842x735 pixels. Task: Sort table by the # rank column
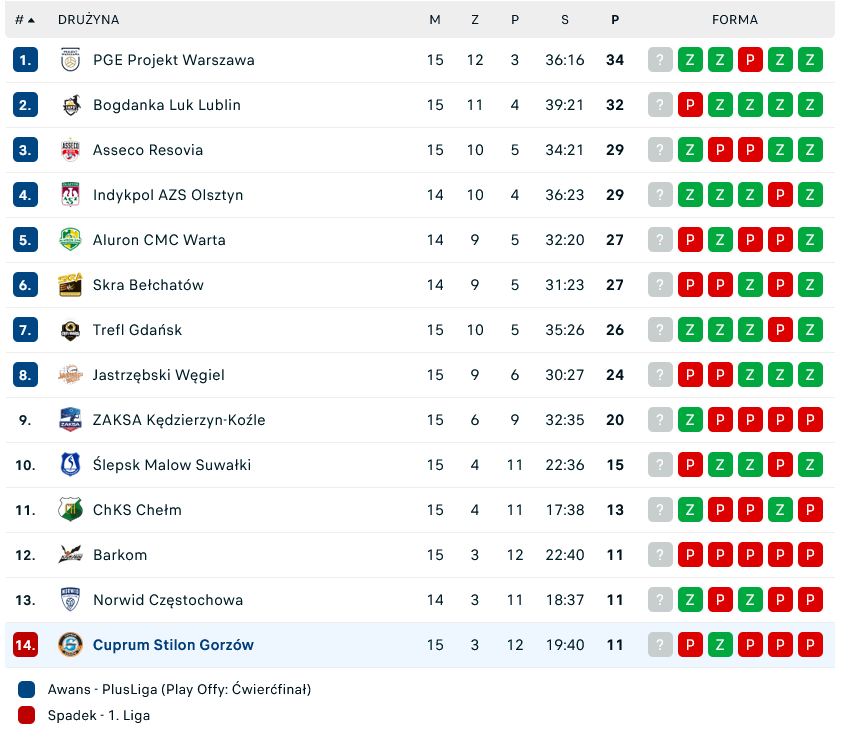pos(25,20)
